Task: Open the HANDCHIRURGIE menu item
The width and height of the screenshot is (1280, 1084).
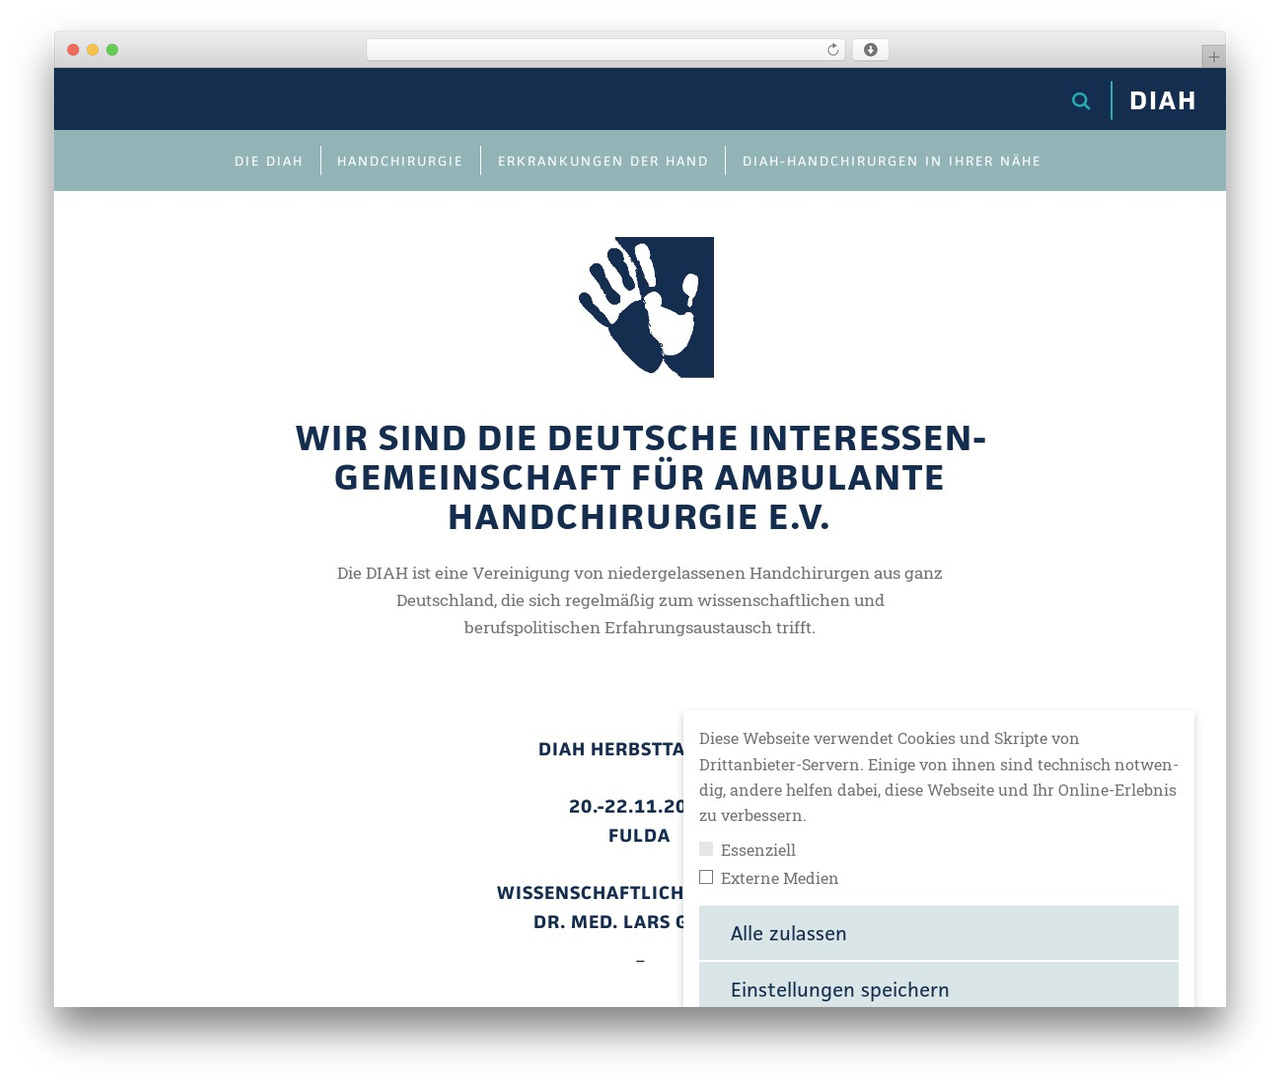Action: 400,161
